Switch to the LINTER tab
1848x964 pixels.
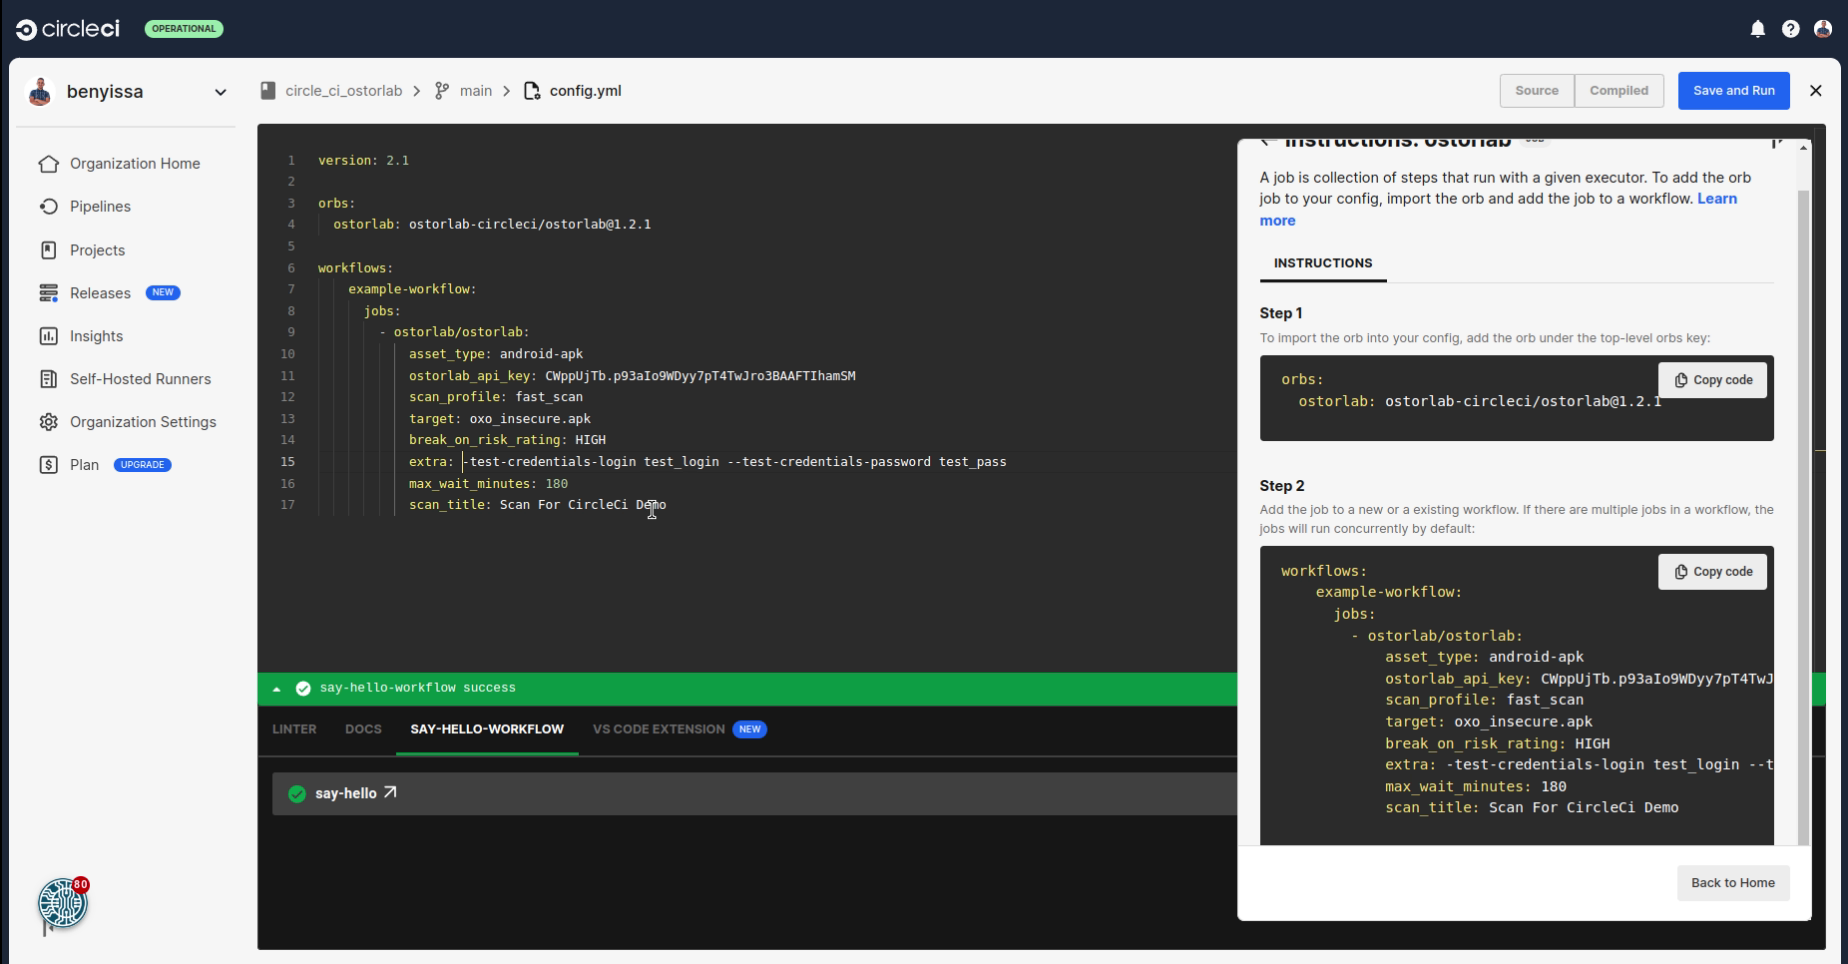click(x=294, y=729)
